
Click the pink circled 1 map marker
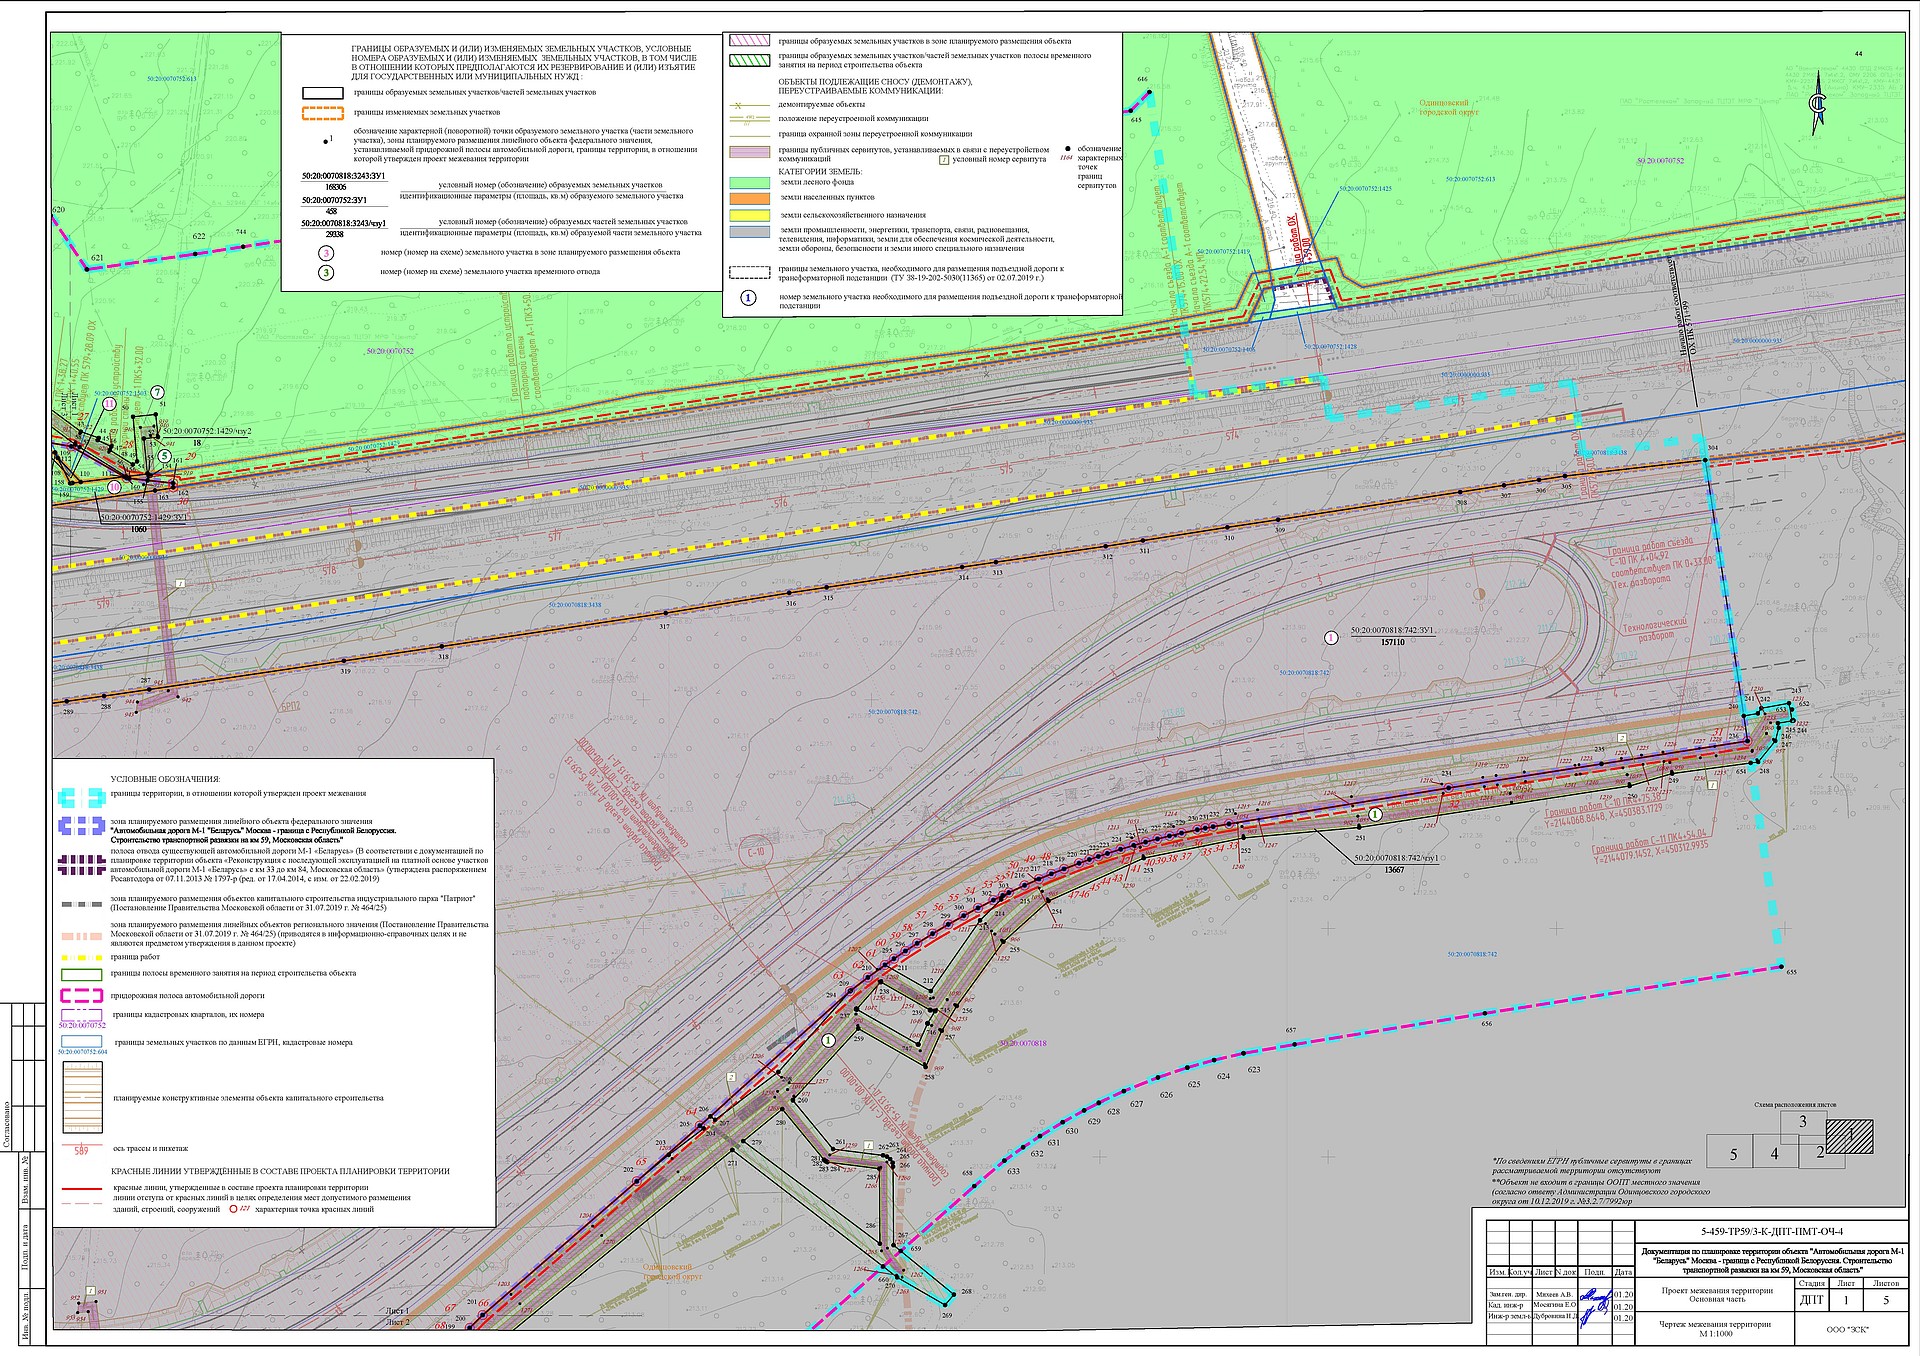click(1330, 637)
